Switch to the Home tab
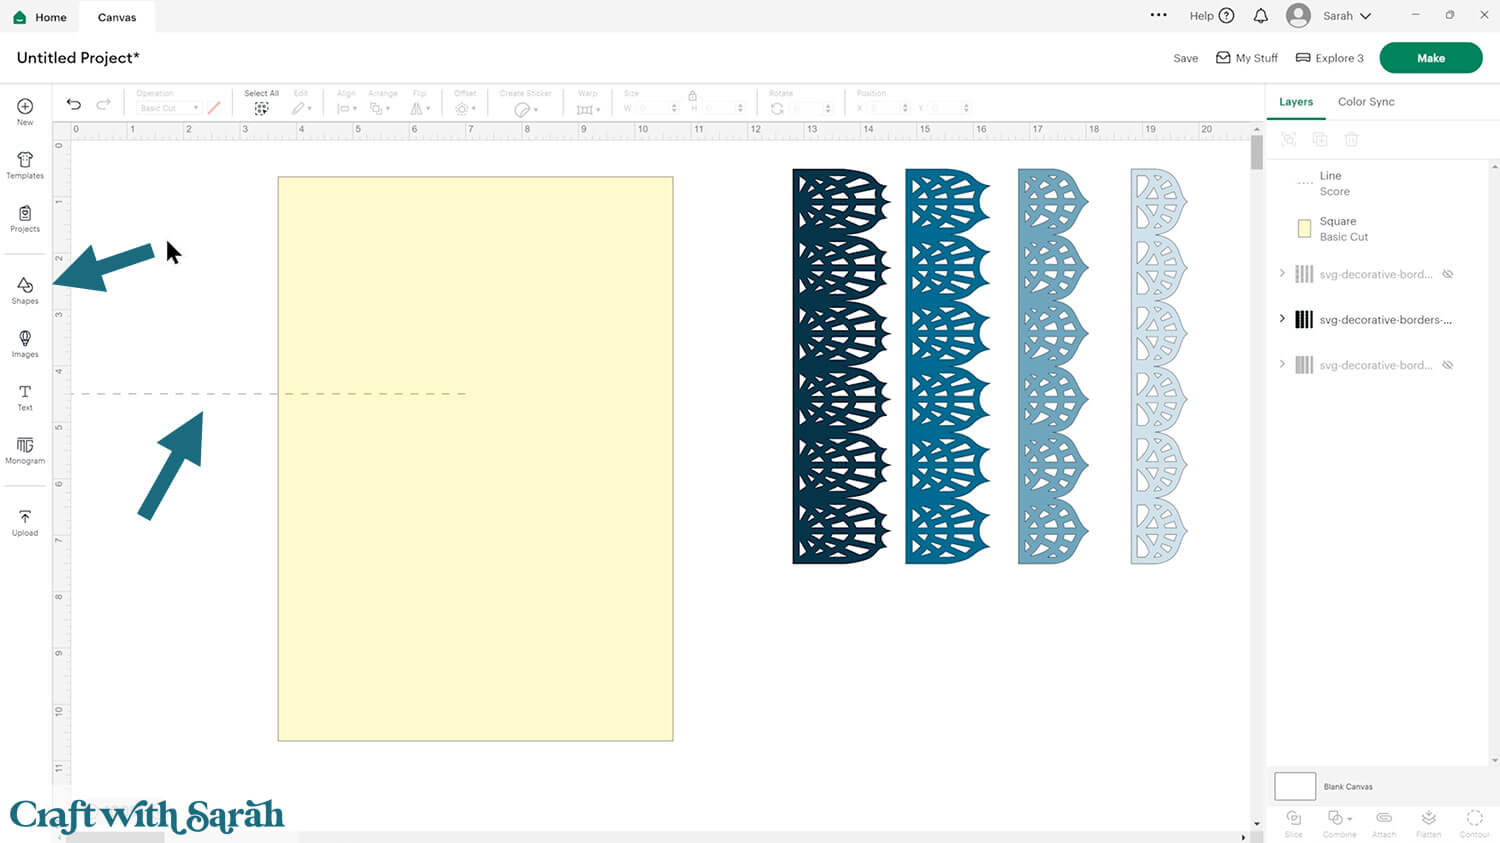 40,17
